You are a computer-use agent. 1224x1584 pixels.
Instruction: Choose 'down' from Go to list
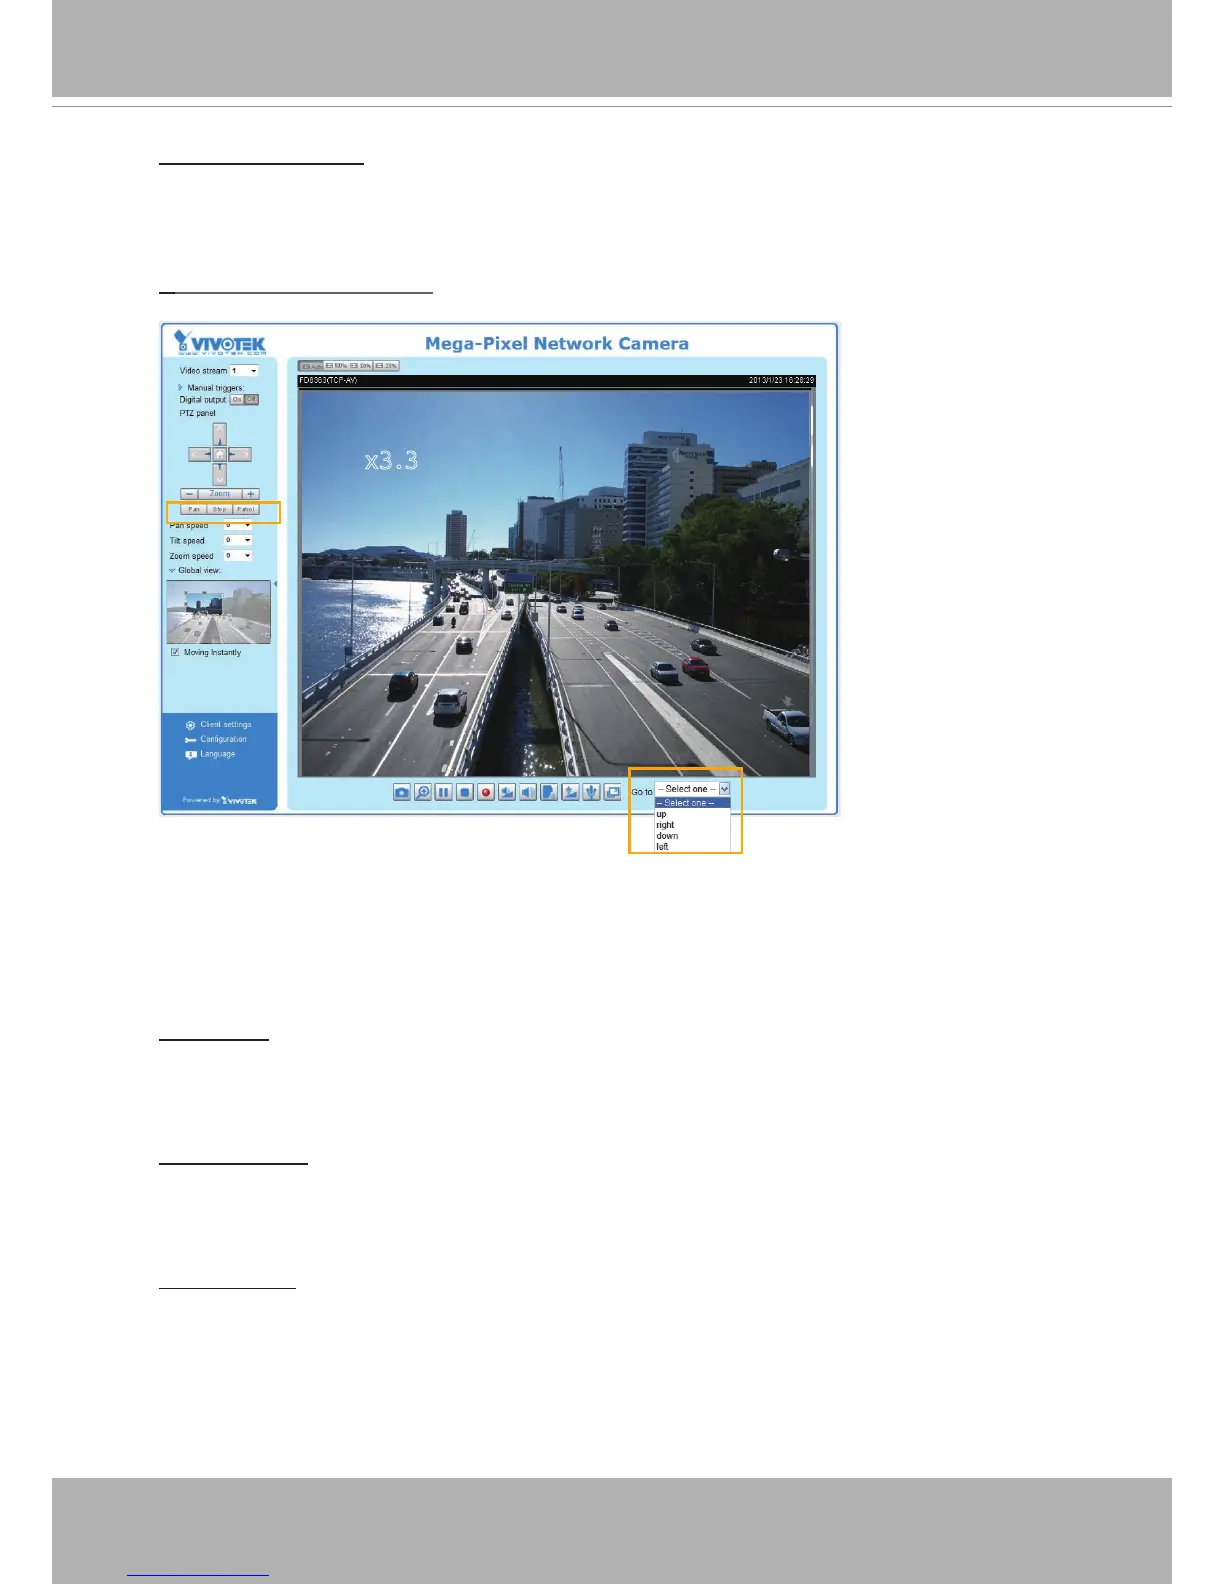click(692, 836)
